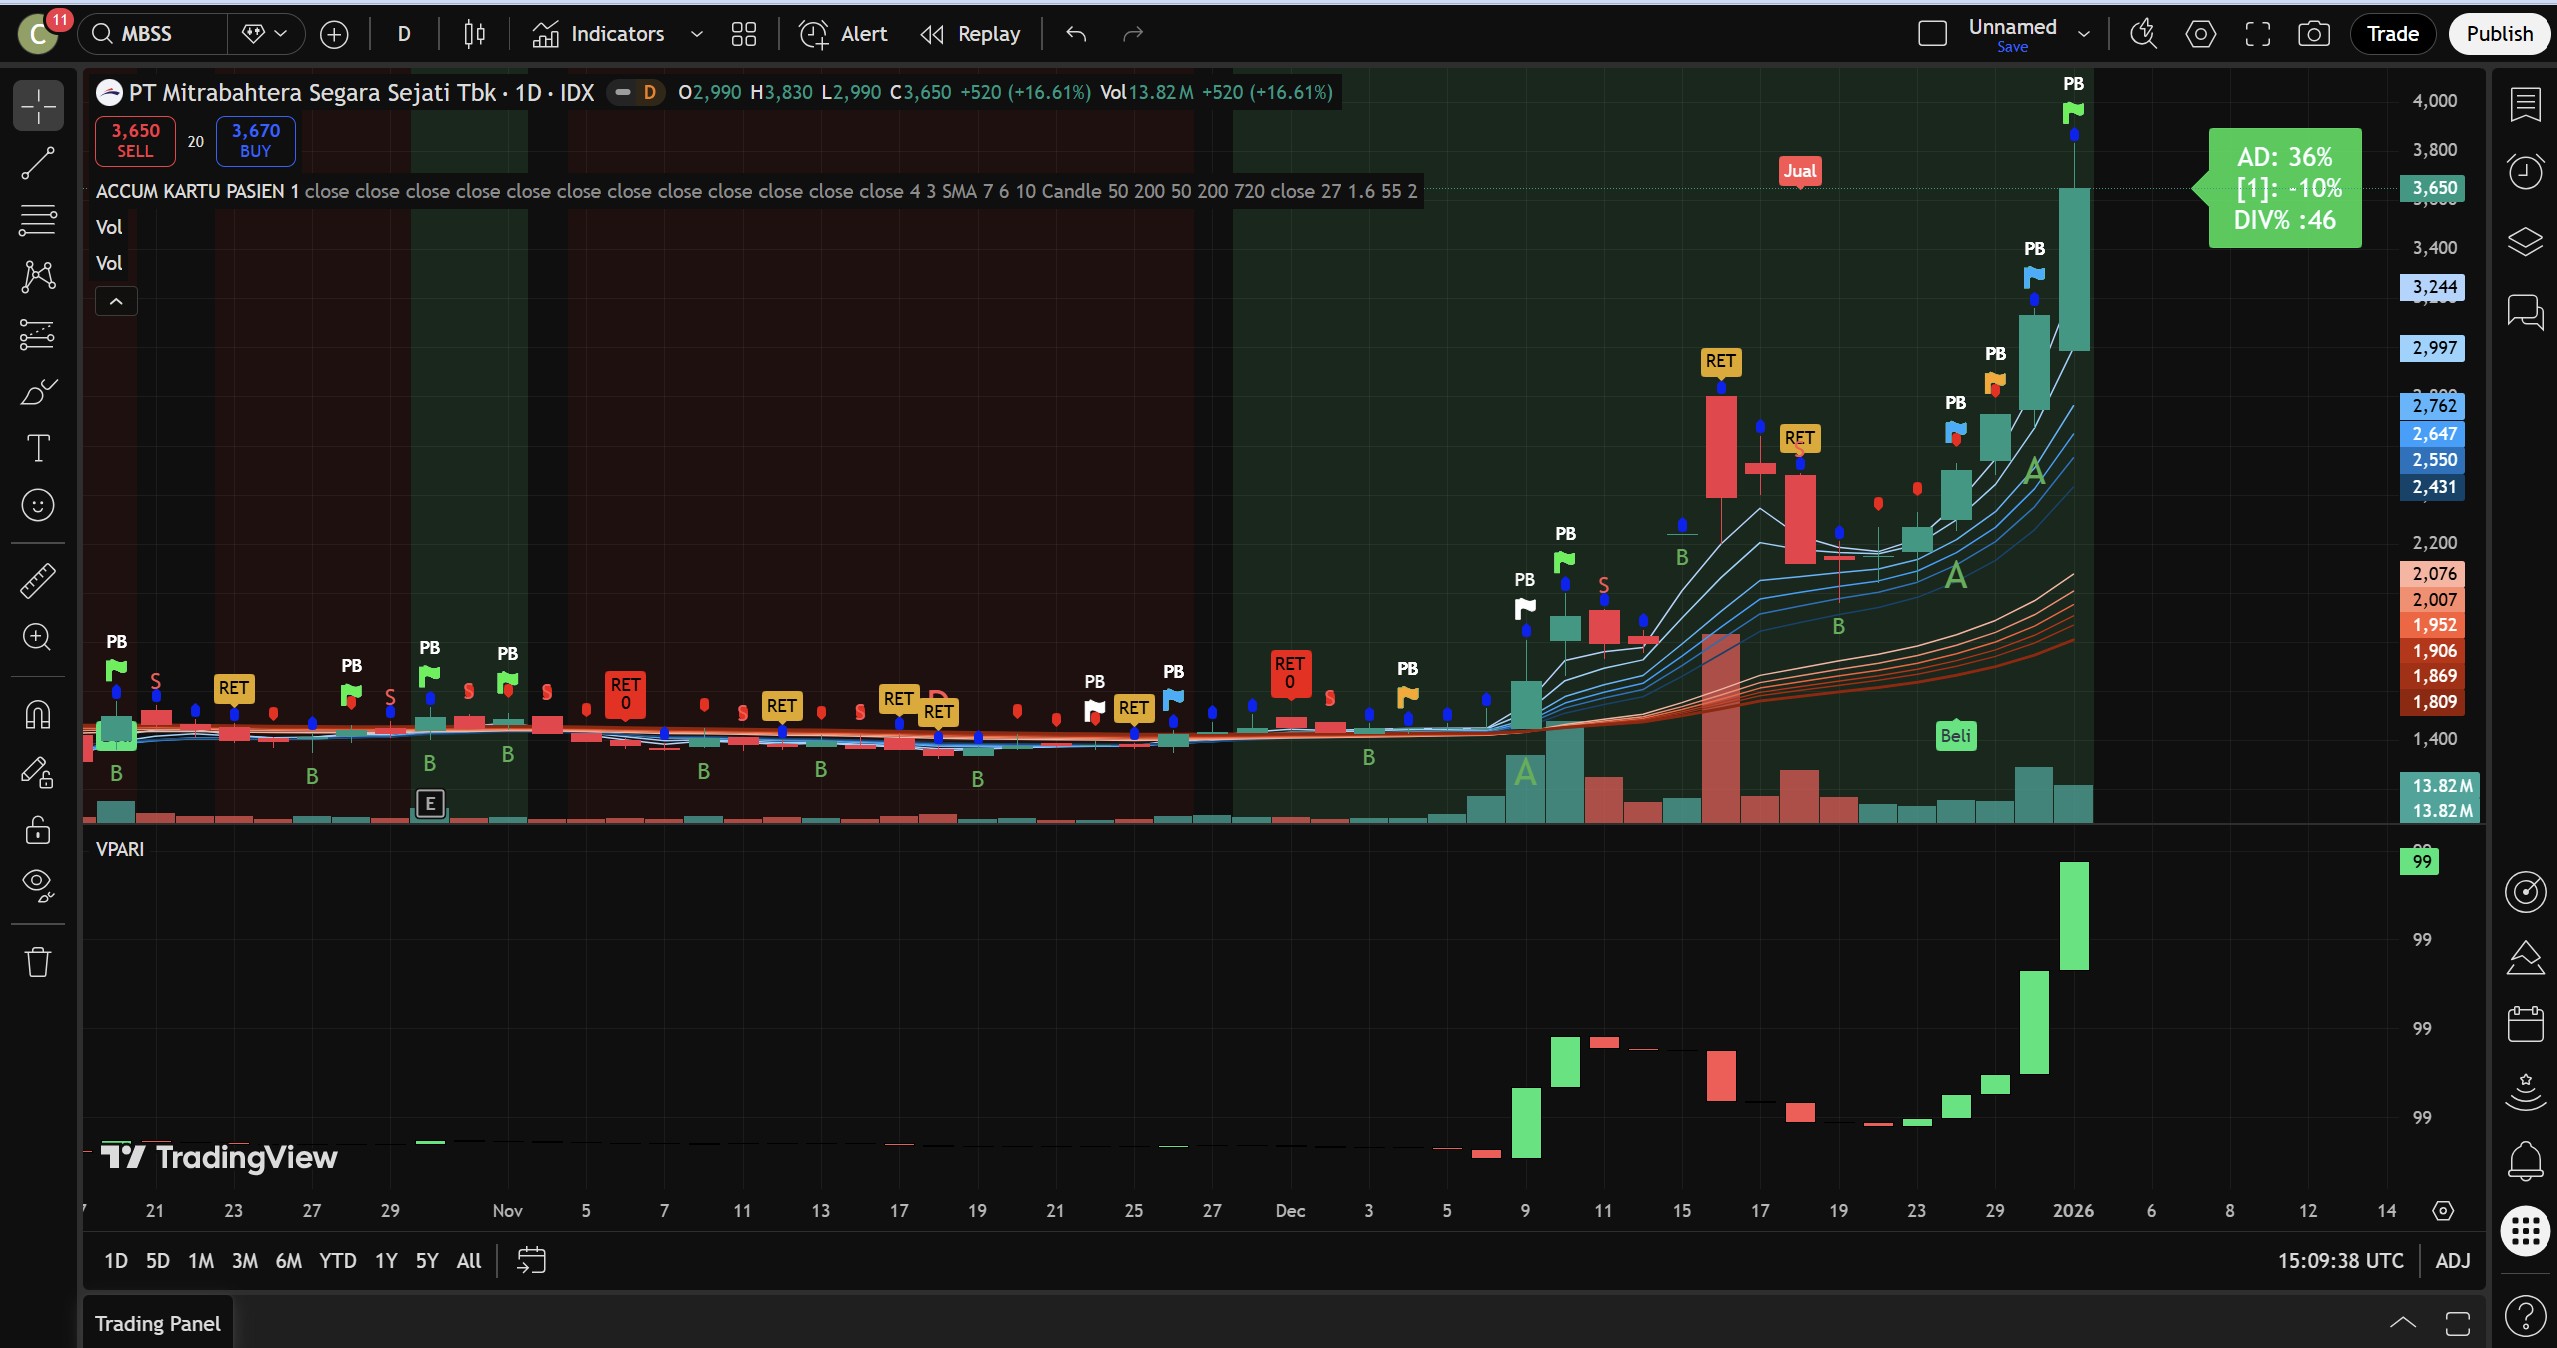Select the ruler measure tool

[38, 580]
